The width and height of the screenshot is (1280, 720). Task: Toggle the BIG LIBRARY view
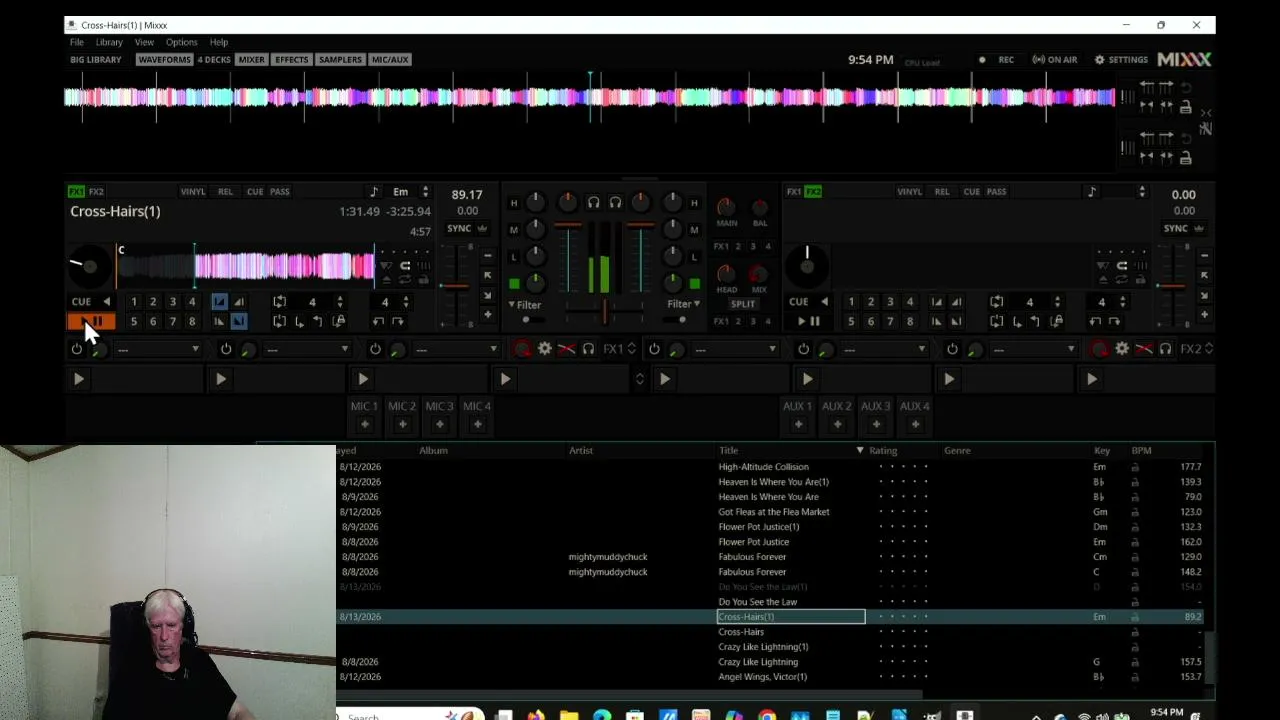(x=96, y=60)
